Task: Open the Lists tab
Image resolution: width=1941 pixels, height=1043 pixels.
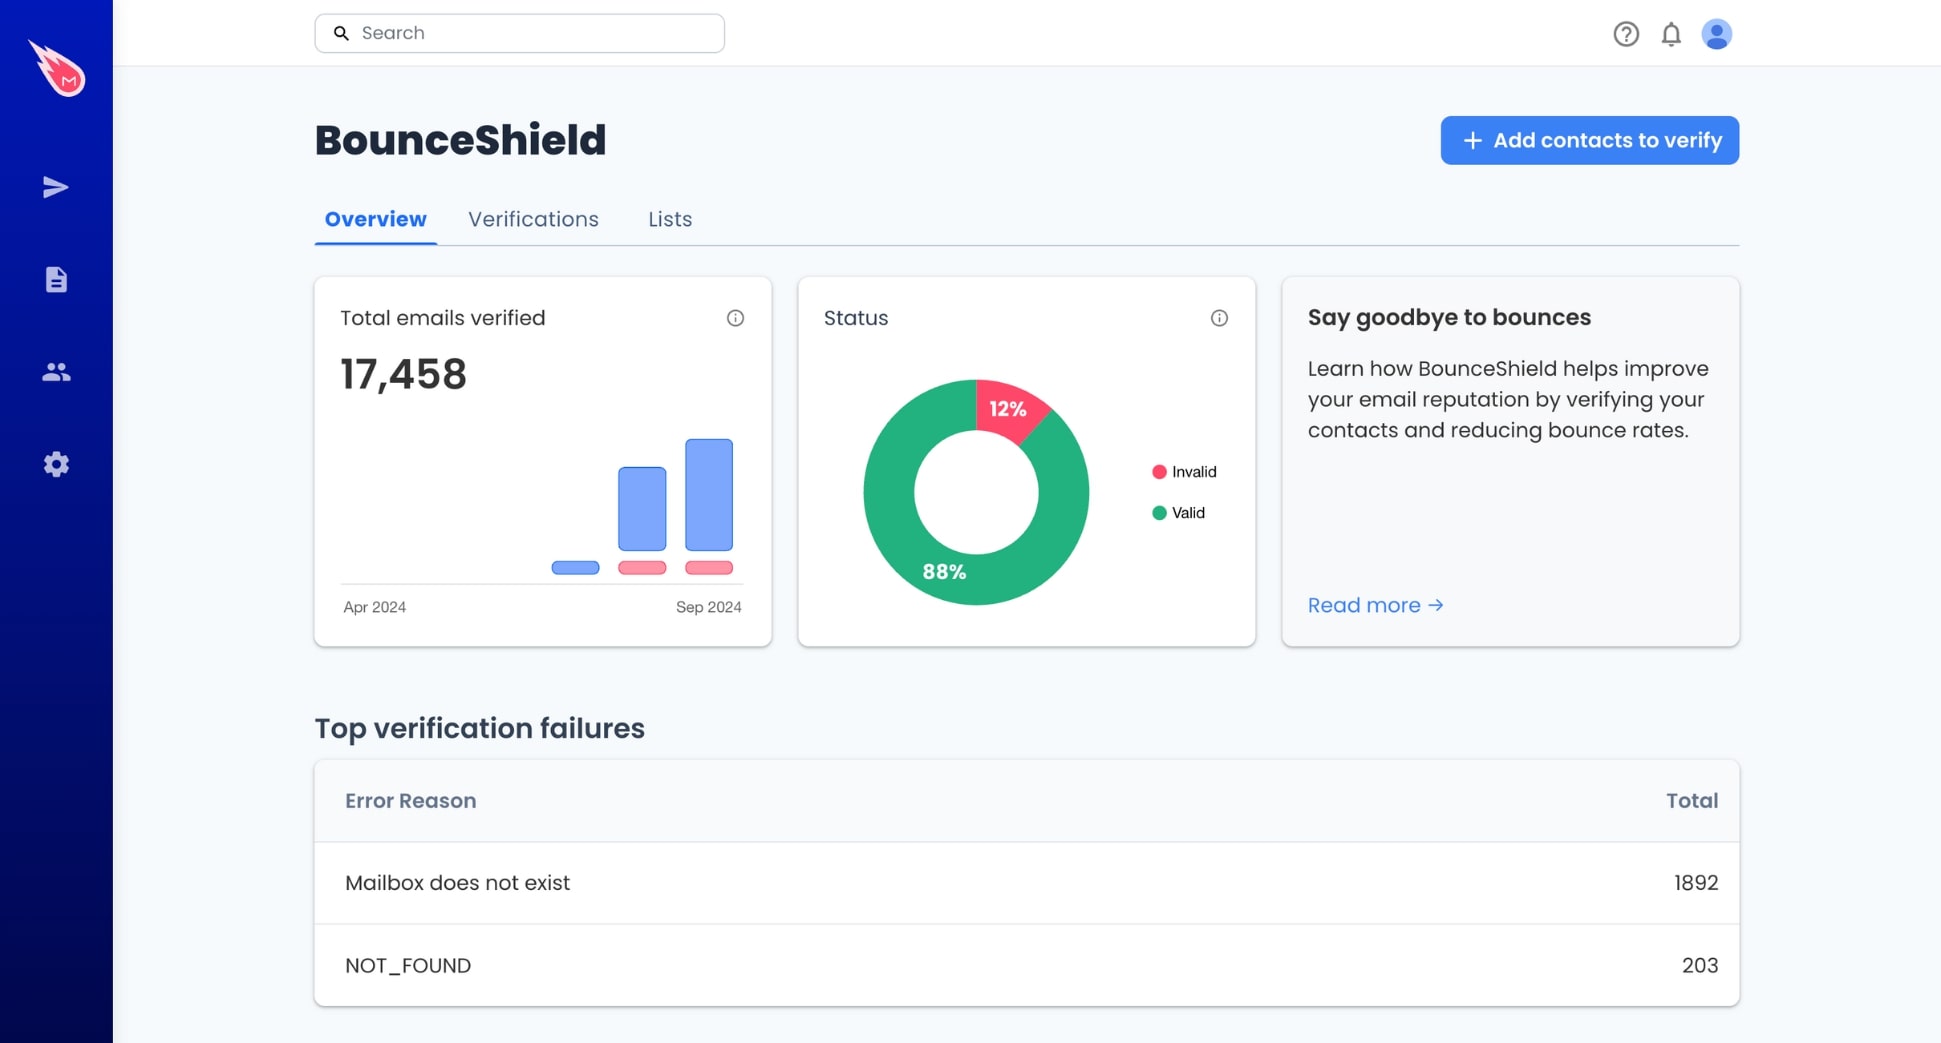Action: (668, 219)
